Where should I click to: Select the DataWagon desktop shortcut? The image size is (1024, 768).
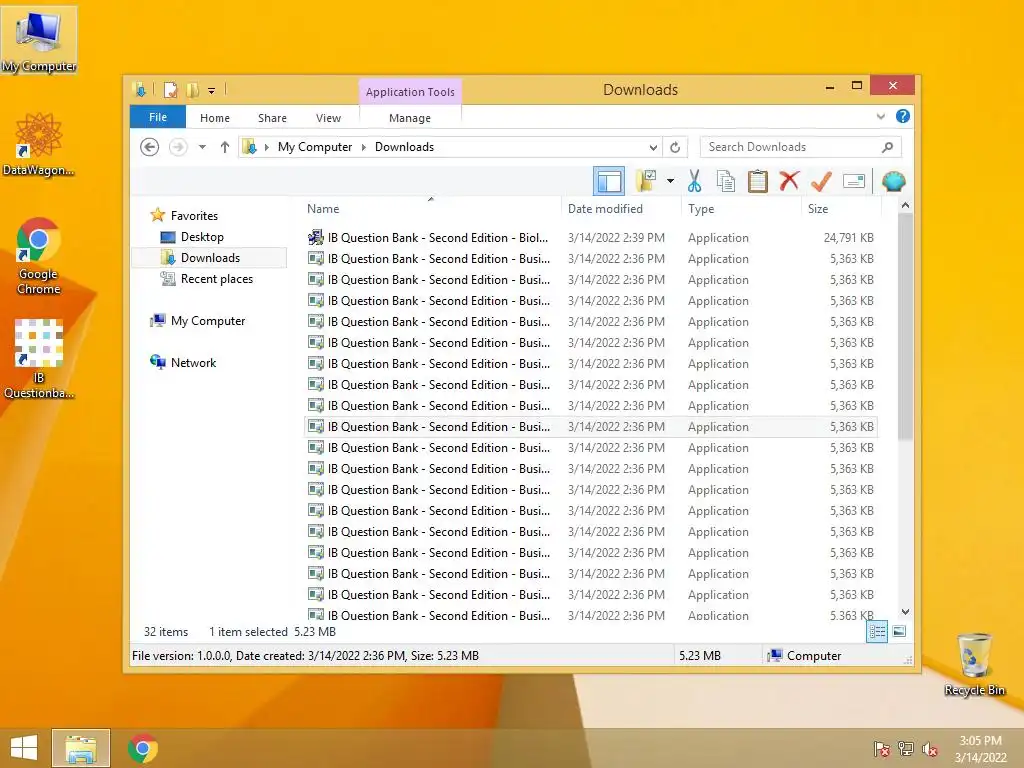tap(39, 144)
